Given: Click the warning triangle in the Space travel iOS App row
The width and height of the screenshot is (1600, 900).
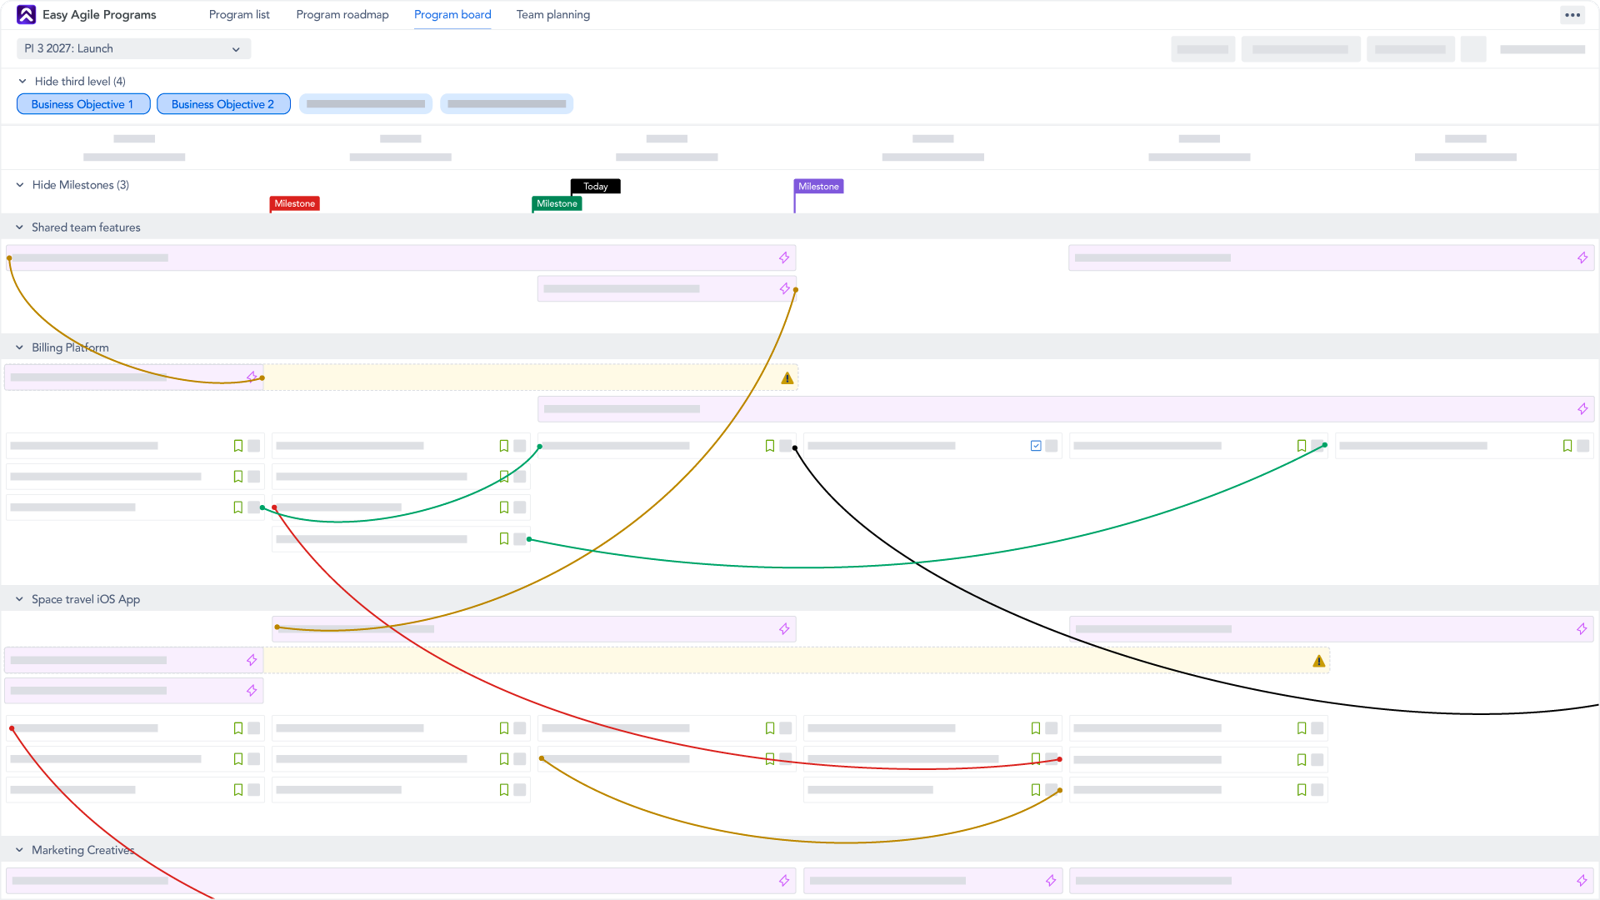Looking at the screenshot, I should point(1318,660).
